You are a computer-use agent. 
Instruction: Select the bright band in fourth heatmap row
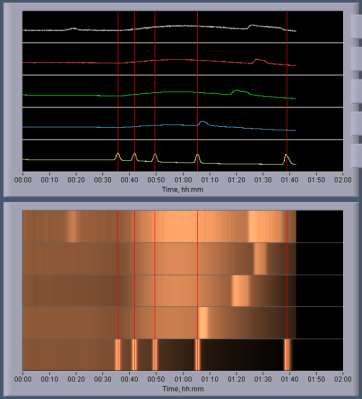click(203, 323)
